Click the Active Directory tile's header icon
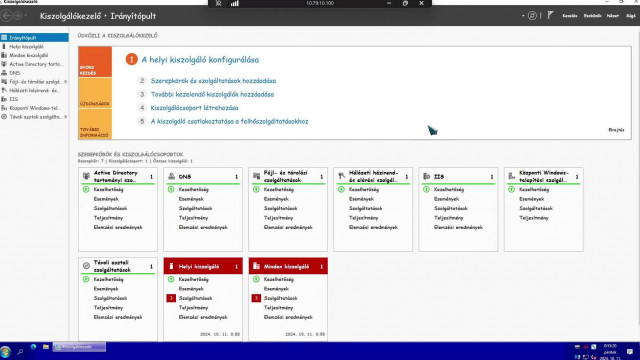The width and height of the screenshot is (640, 360). click(x=86, y=176)
